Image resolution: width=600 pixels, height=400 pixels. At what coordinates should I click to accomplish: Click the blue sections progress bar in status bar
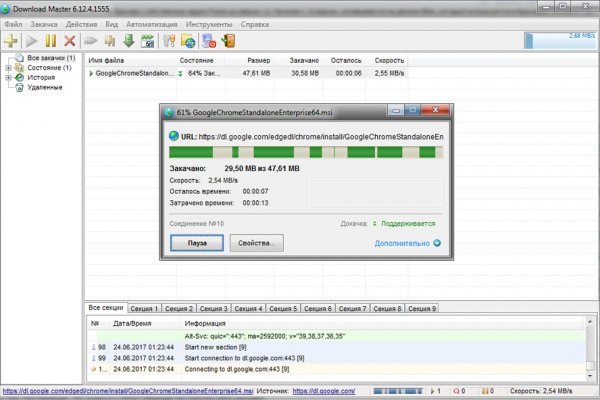point(398,391)
